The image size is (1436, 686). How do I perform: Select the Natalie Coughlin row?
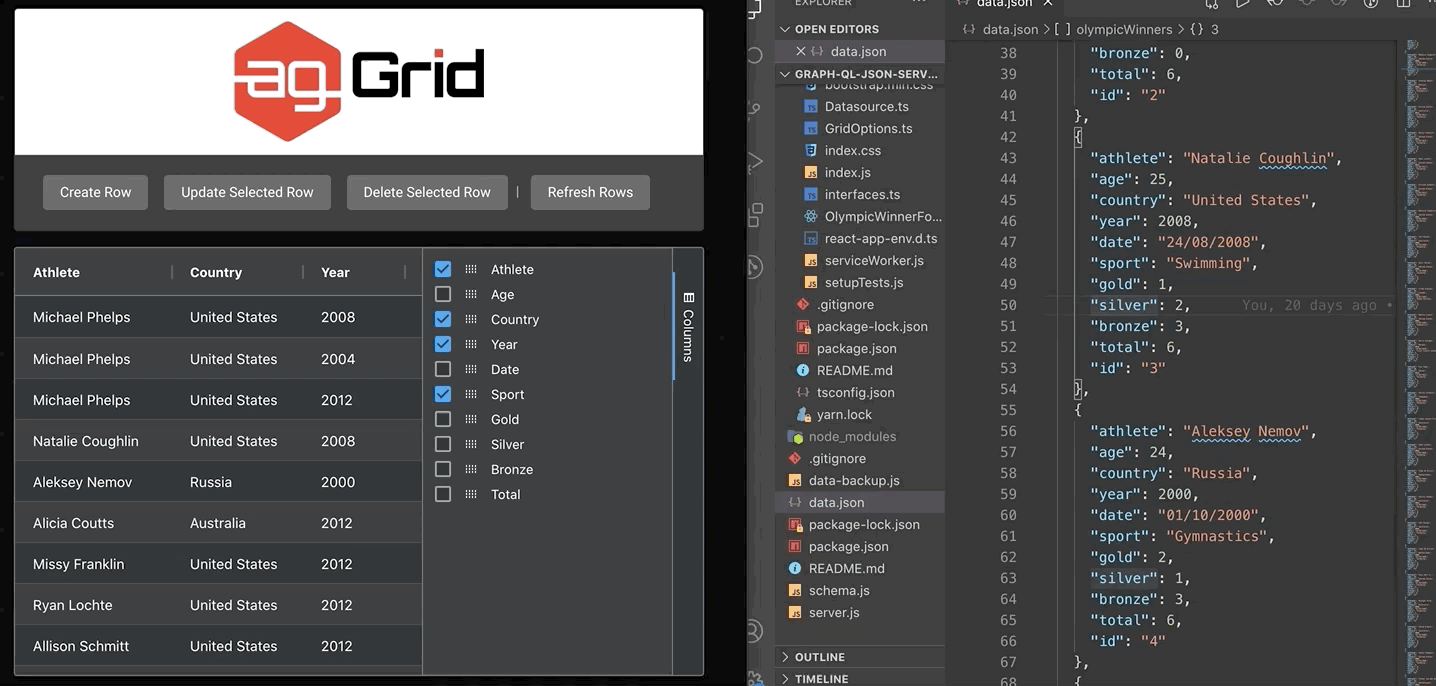pyautogui.click(x=219, y=441)
